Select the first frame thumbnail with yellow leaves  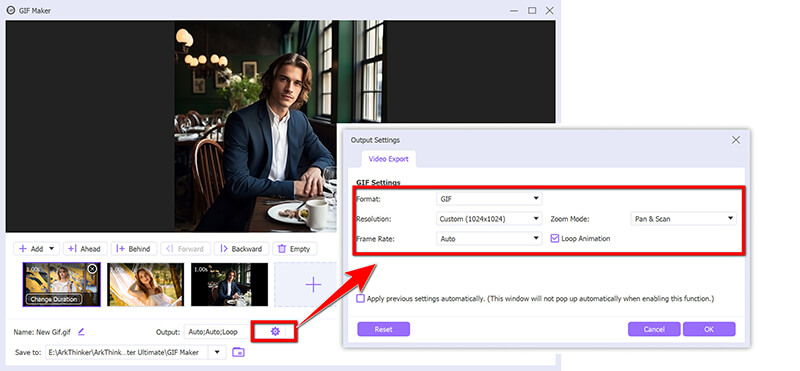(x=62, y=284)
